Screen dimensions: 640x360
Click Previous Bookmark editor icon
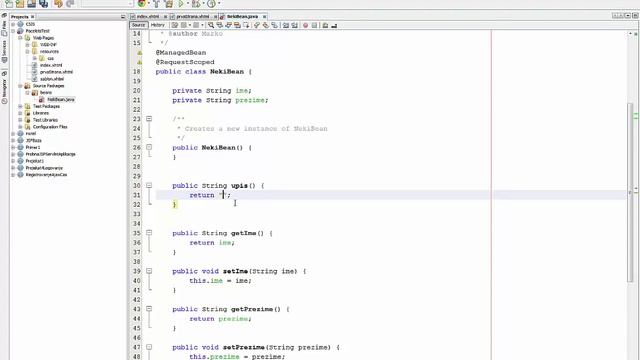[257, 25]
